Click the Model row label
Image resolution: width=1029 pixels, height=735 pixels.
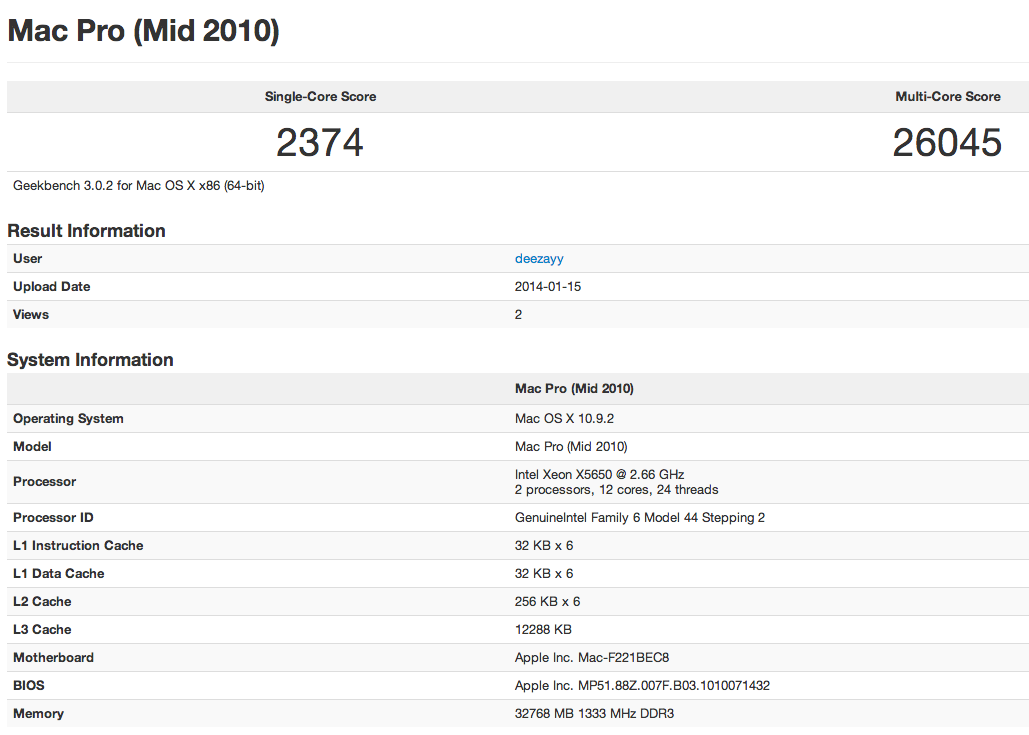pyautogui.click(x=32, y=447)
